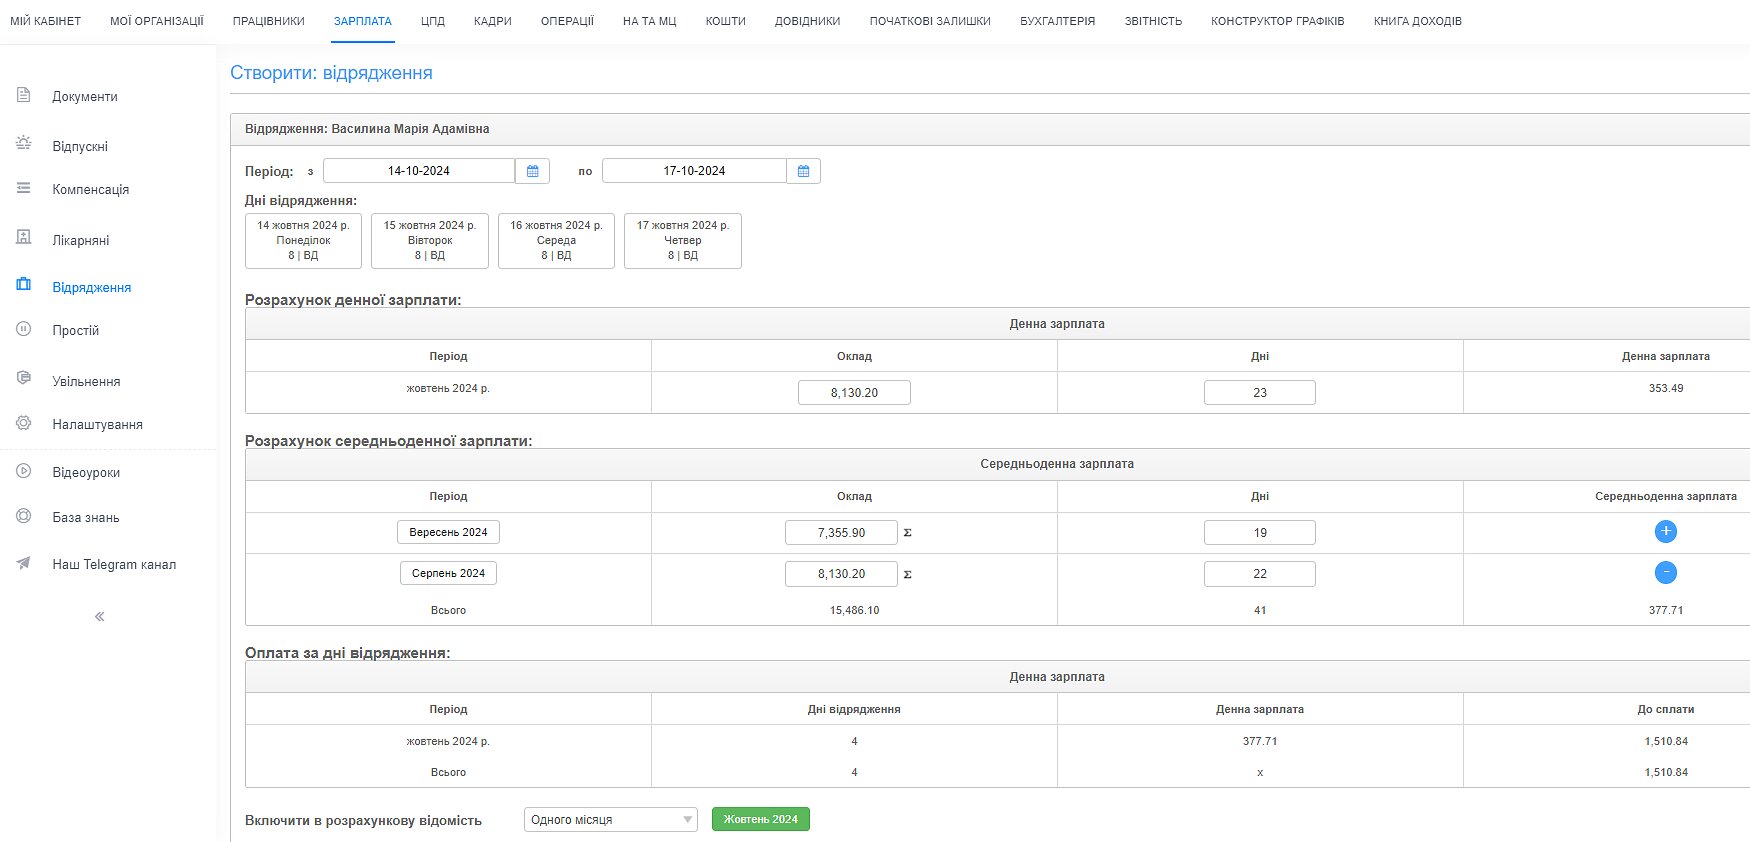The width and height of the screenshot is (1750, 842).
Task: Click the Компенсація sidebar icon
Action: coord(24,188)
